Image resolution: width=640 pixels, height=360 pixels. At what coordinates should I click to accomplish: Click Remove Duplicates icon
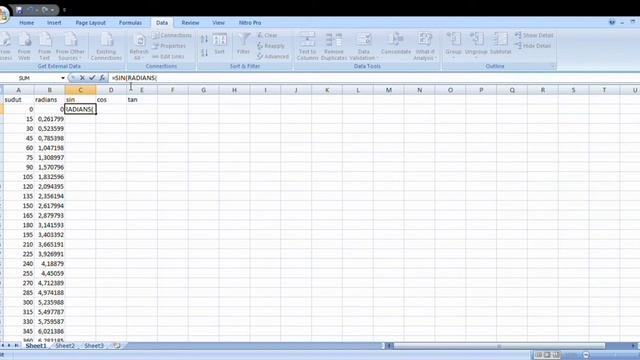coord(333,47)
